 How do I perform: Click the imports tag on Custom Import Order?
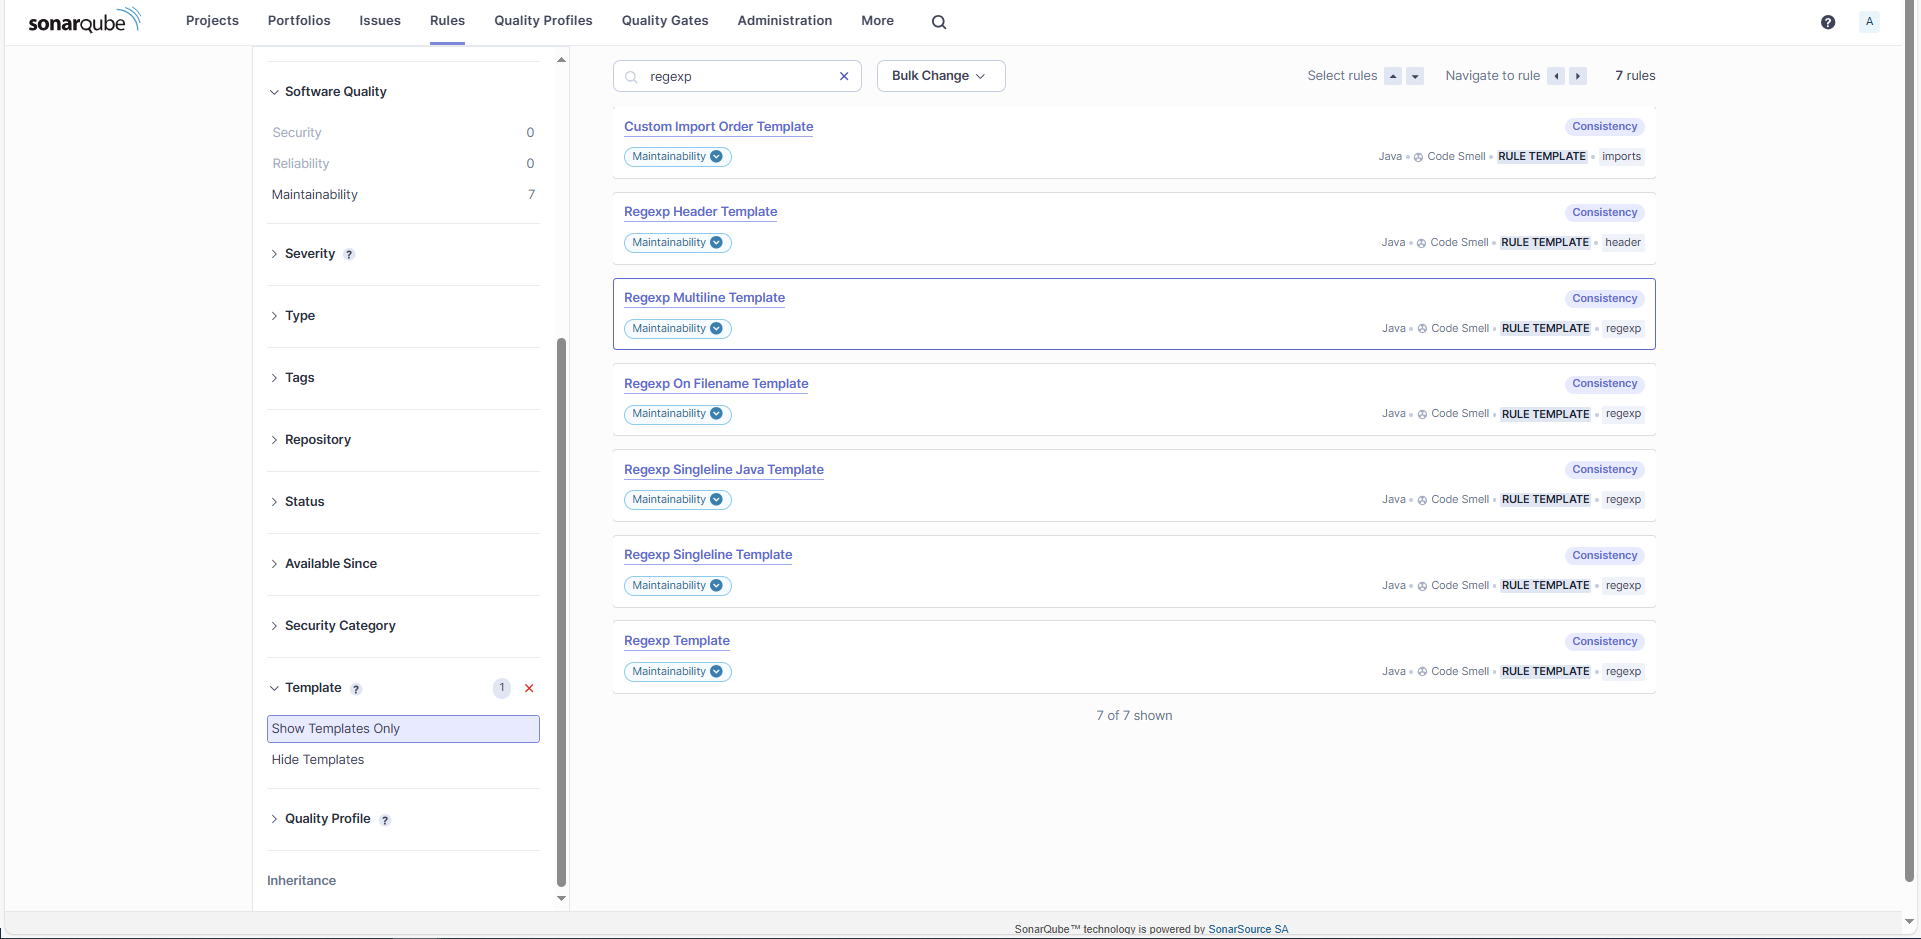[1621, 157]
